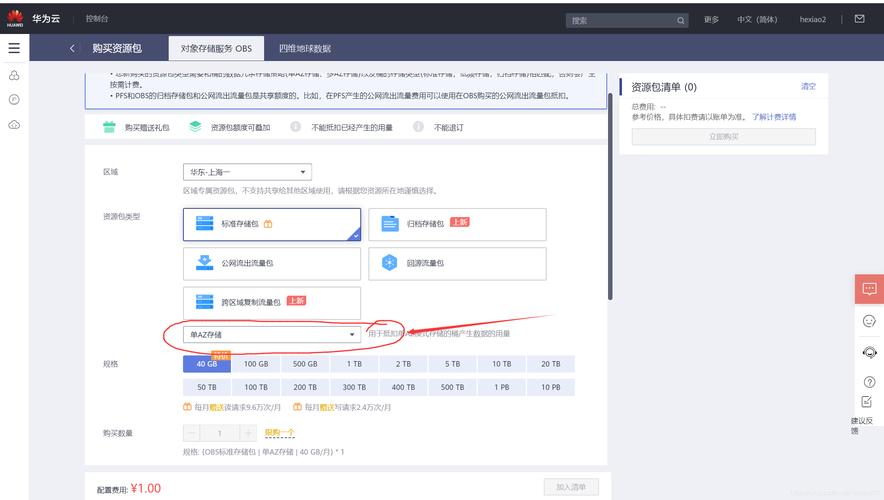
Task: Open the hexiao2 account menu
Action: (812, 20)
